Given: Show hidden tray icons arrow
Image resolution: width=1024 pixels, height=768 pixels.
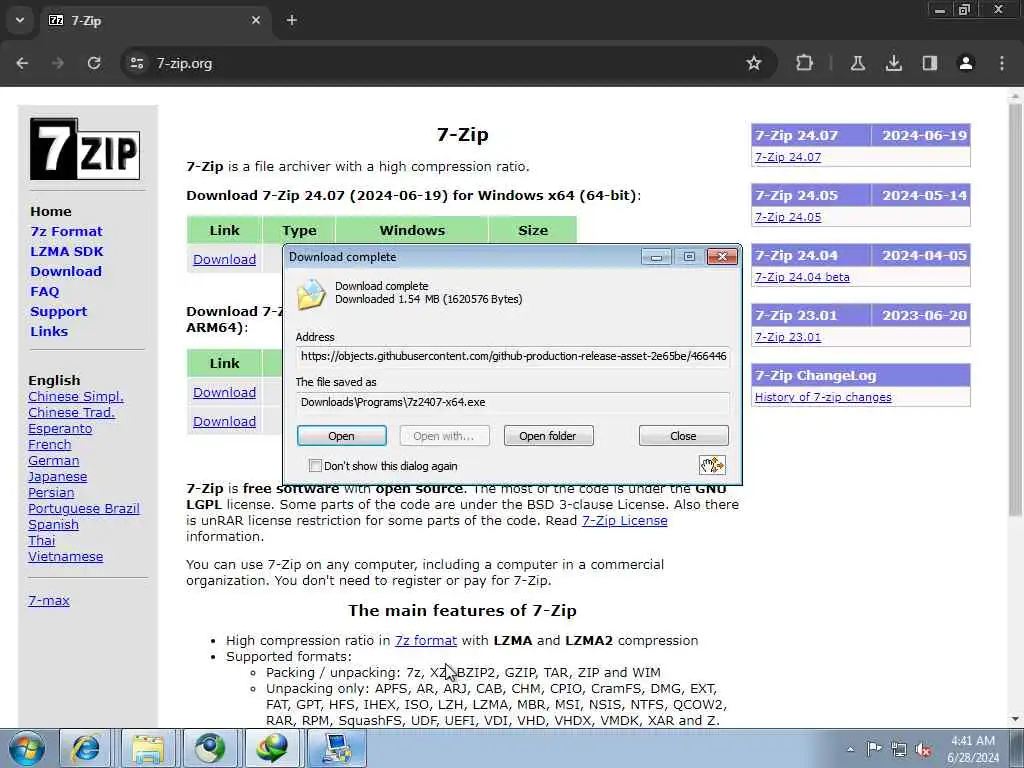Looking at the screenshot, I should click(x=850, y=749).
